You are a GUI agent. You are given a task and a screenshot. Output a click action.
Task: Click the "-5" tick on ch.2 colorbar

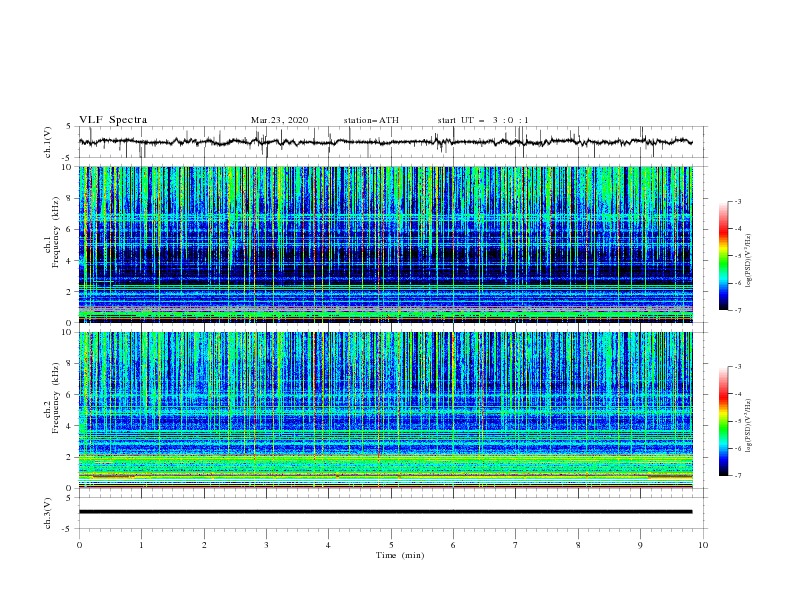738,421
